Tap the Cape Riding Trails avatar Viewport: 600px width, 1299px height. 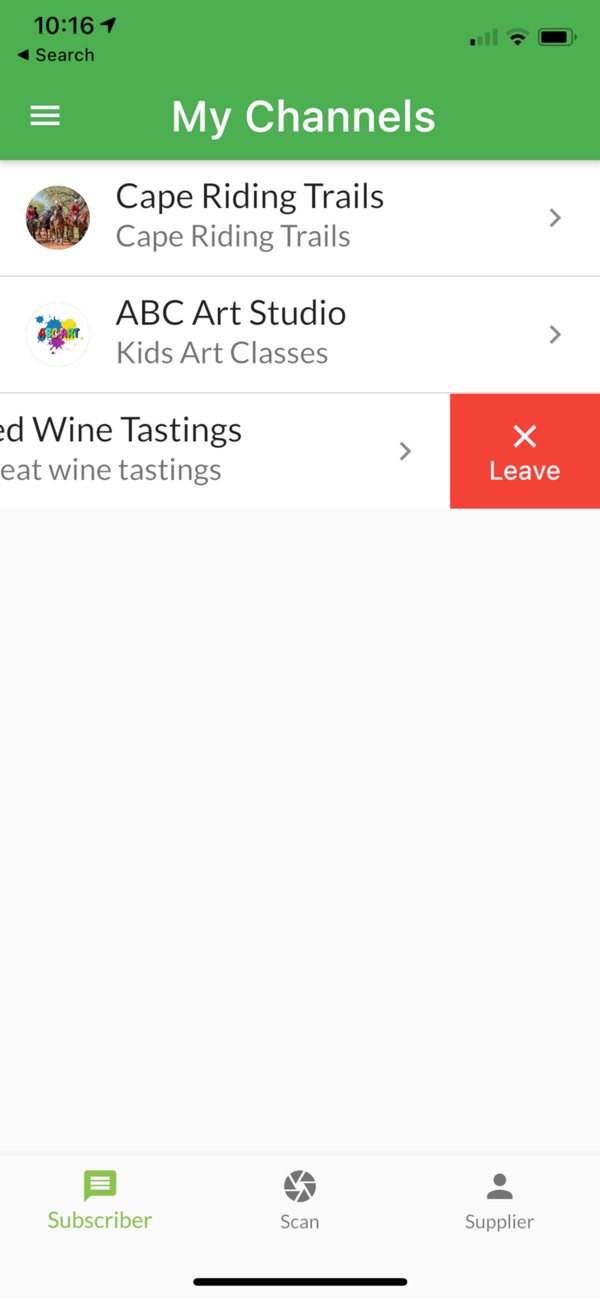pos(58,218)
